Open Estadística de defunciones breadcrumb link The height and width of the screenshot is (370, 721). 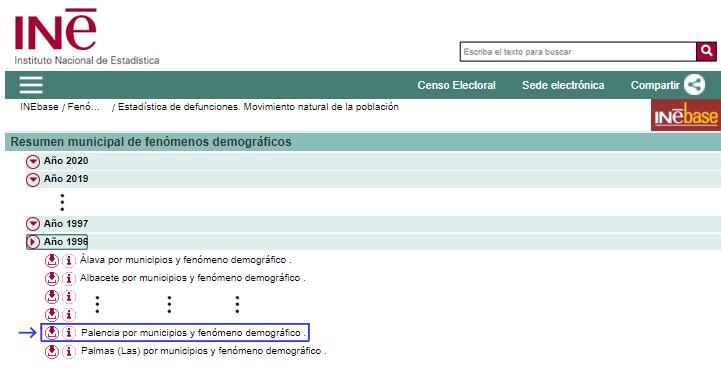[x=258, y=107]
